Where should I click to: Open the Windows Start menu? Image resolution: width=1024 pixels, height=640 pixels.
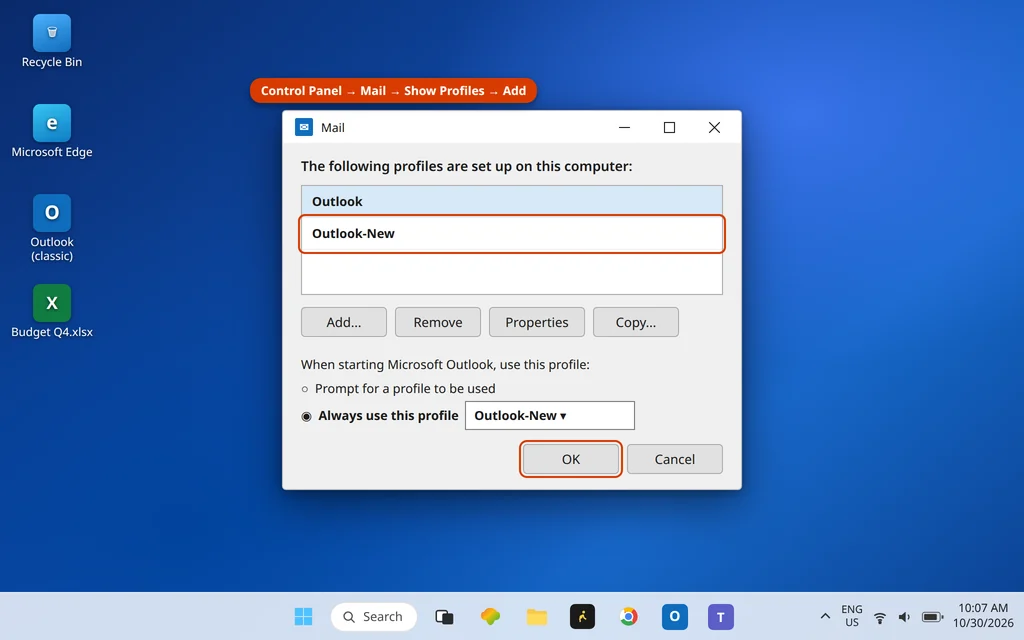303,616
